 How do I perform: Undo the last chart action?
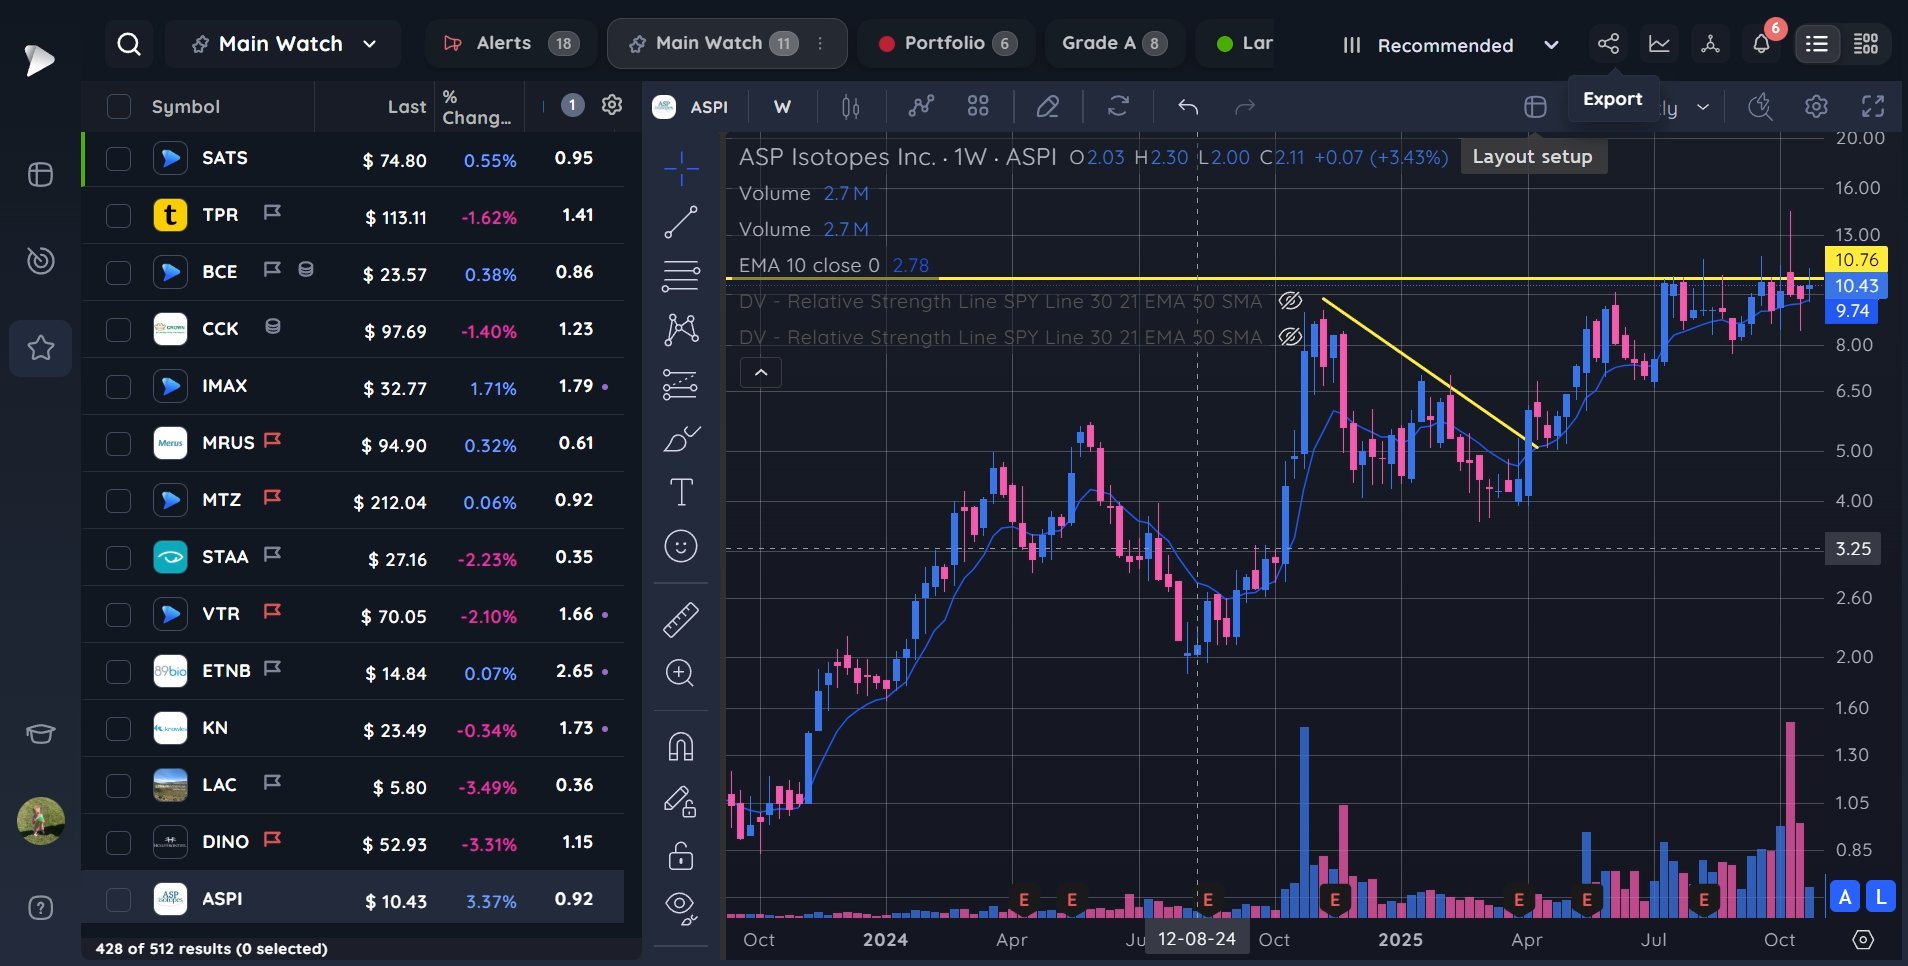coord(1188,107)
